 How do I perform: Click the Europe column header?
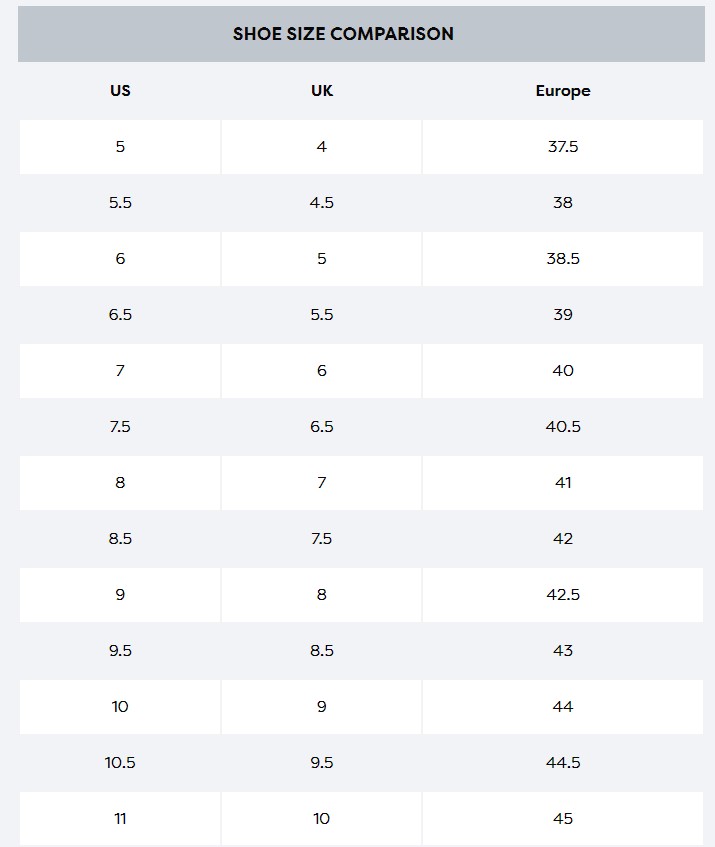[x=562, y=91]
